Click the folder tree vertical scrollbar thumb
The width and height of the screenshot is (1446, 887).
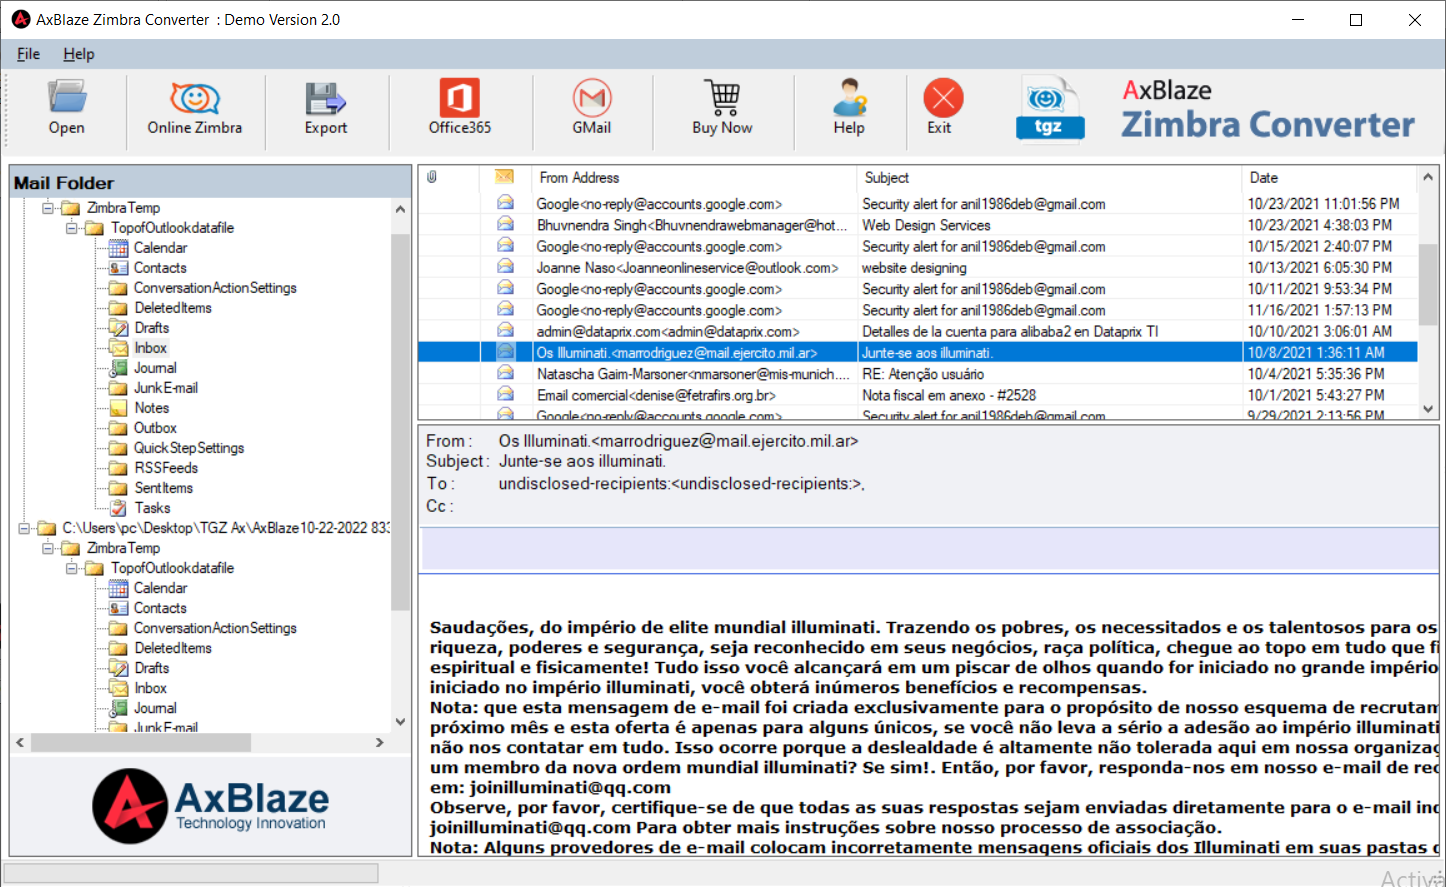400,422
